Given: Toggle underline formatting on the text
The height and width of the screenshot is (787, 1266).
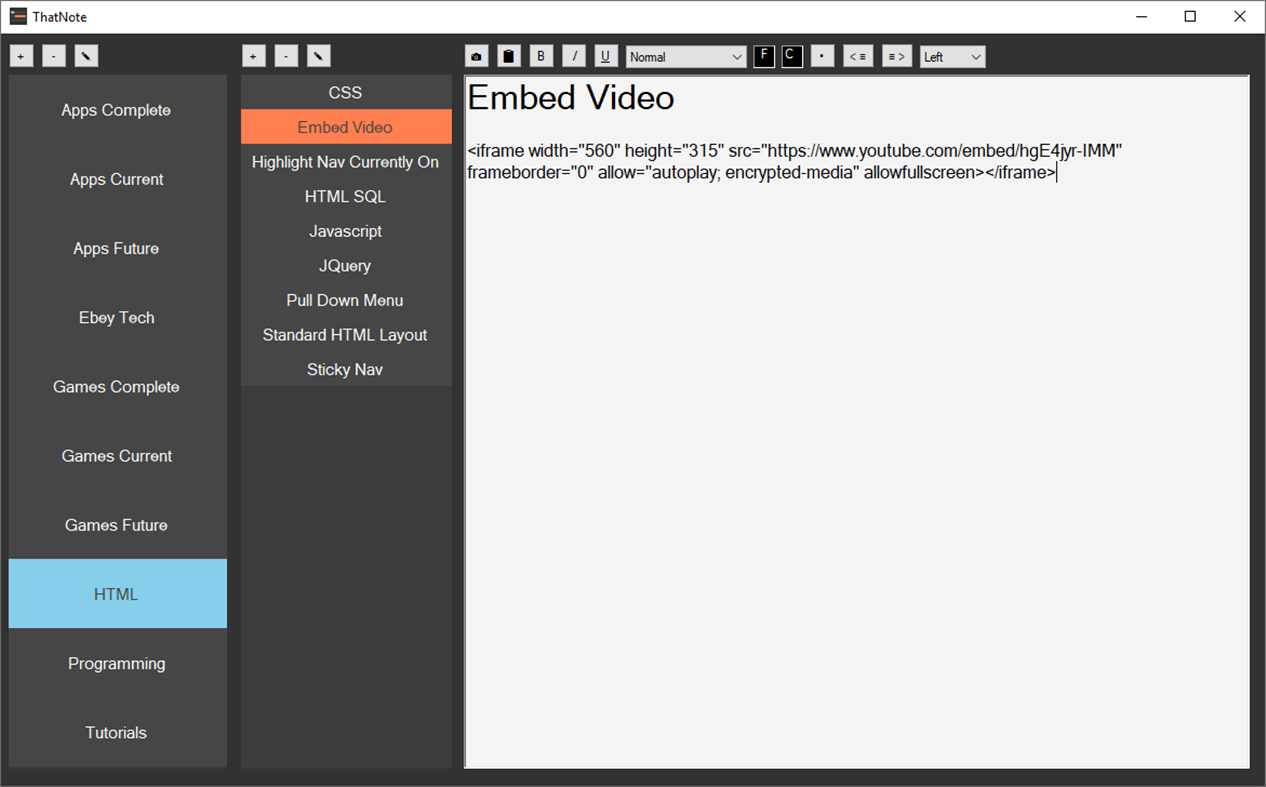Looking at the screenshot, I should tap(605, 56).
